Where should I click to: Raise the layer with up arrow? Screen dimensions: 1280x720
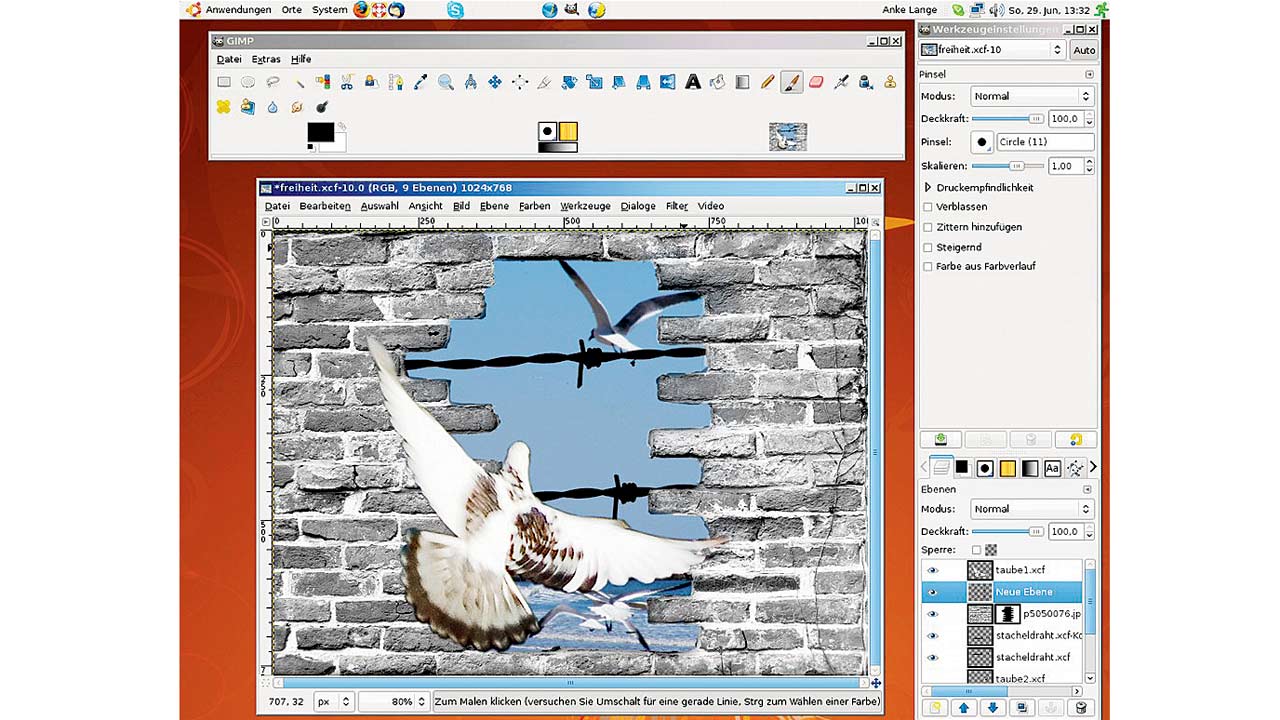tap(964, 708)
